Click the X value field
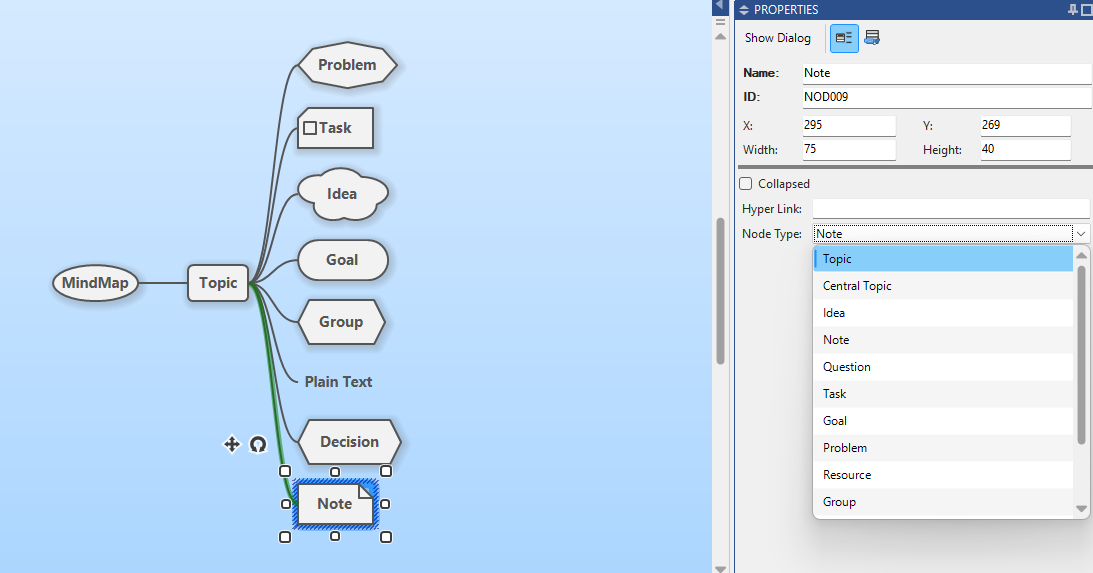 pyautogui.click(x=849, y=125)
